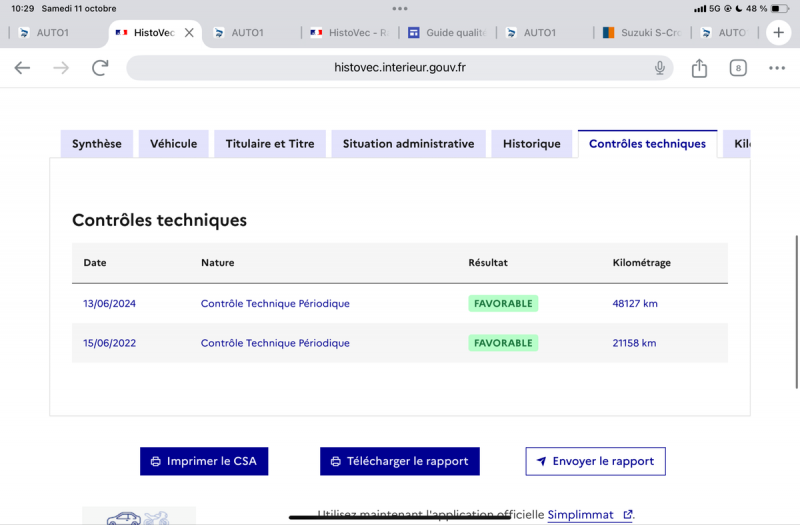This screenshot has height=525, width=800.
Task: Reload the page with the refresh icon
Action: pyautogui.click(x=100, y=68)
